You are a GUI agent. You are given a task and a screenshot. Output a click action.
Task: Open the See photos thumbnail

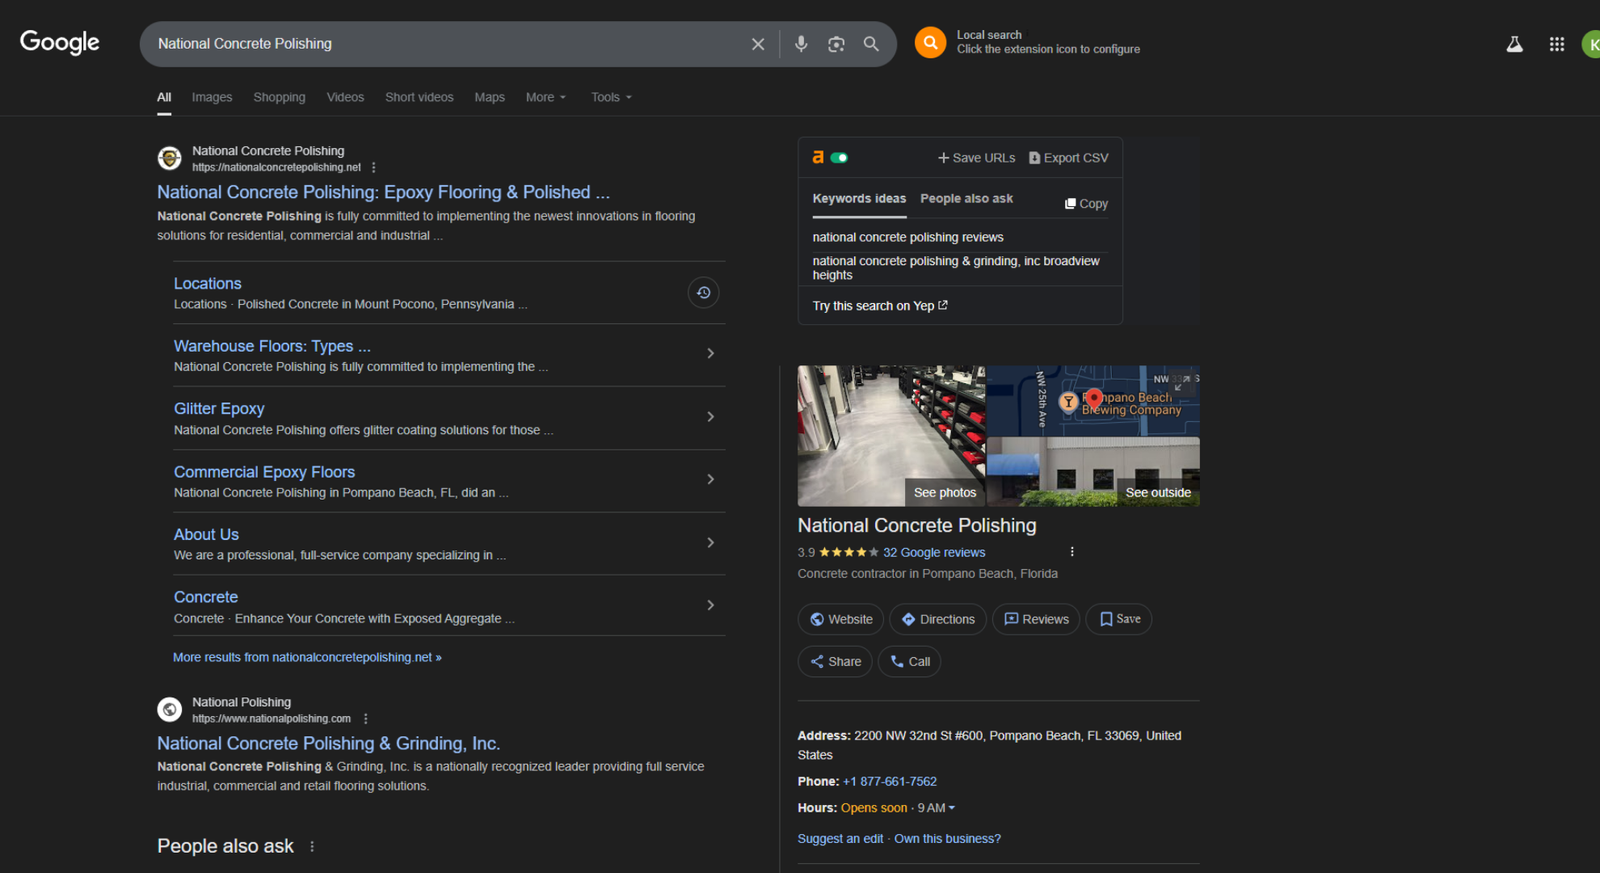point(891,435)
